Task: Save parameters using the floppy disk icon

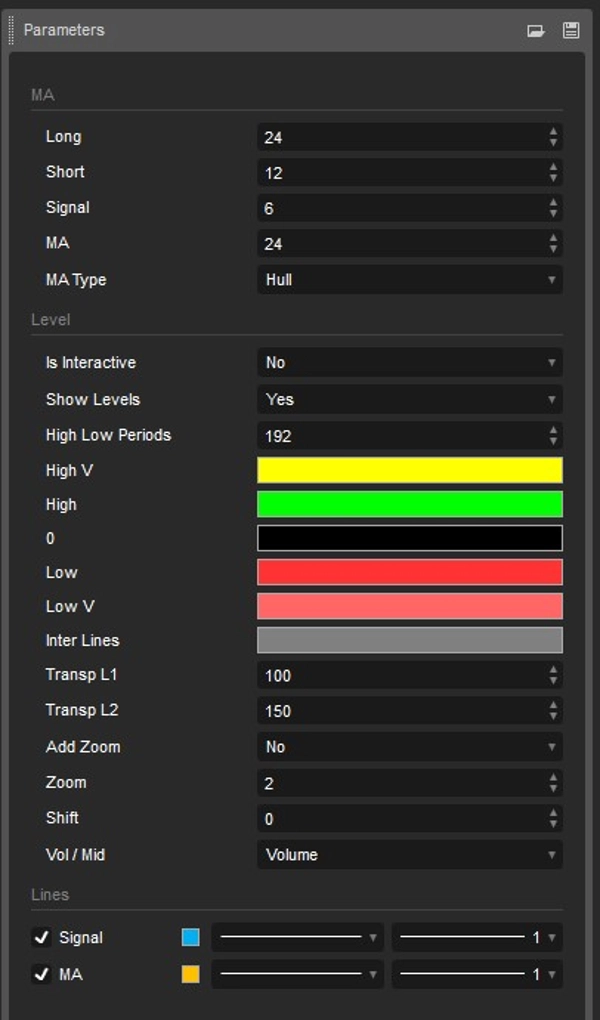Action: tap(570, 31)
